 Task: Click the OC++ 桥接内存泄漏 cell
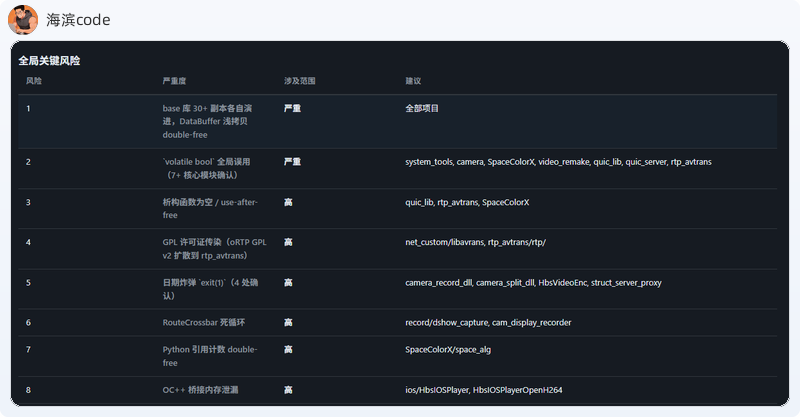(x=201, y=389)
